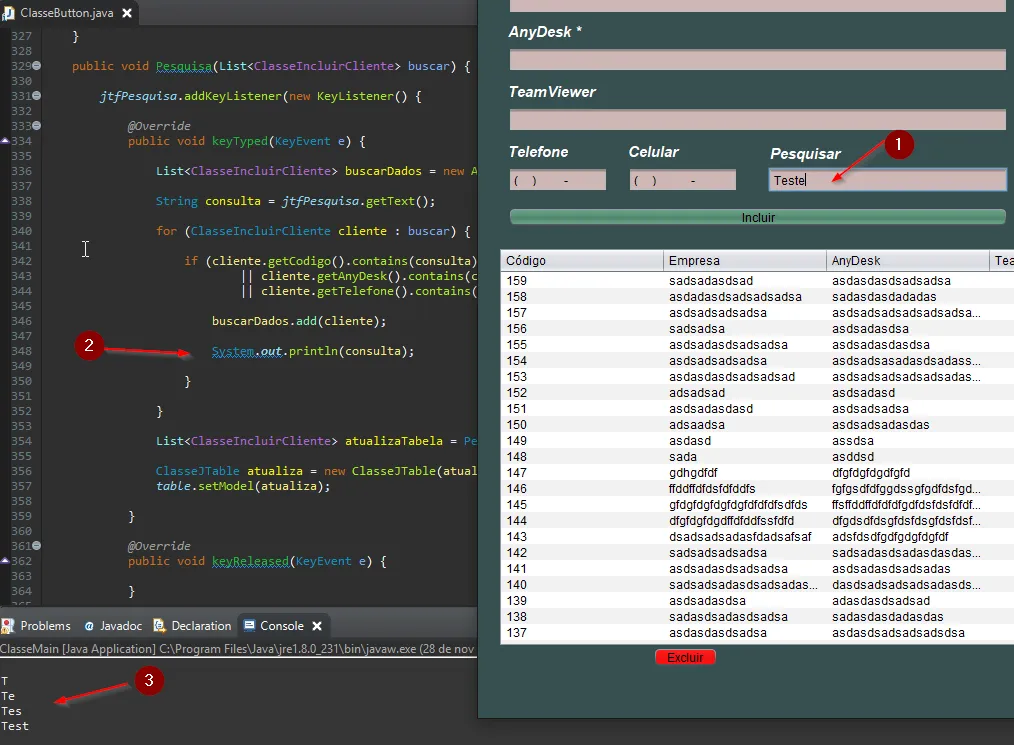1014x745 pixels.
Task: Click the override marker at line 334
Action: [5, 141]
